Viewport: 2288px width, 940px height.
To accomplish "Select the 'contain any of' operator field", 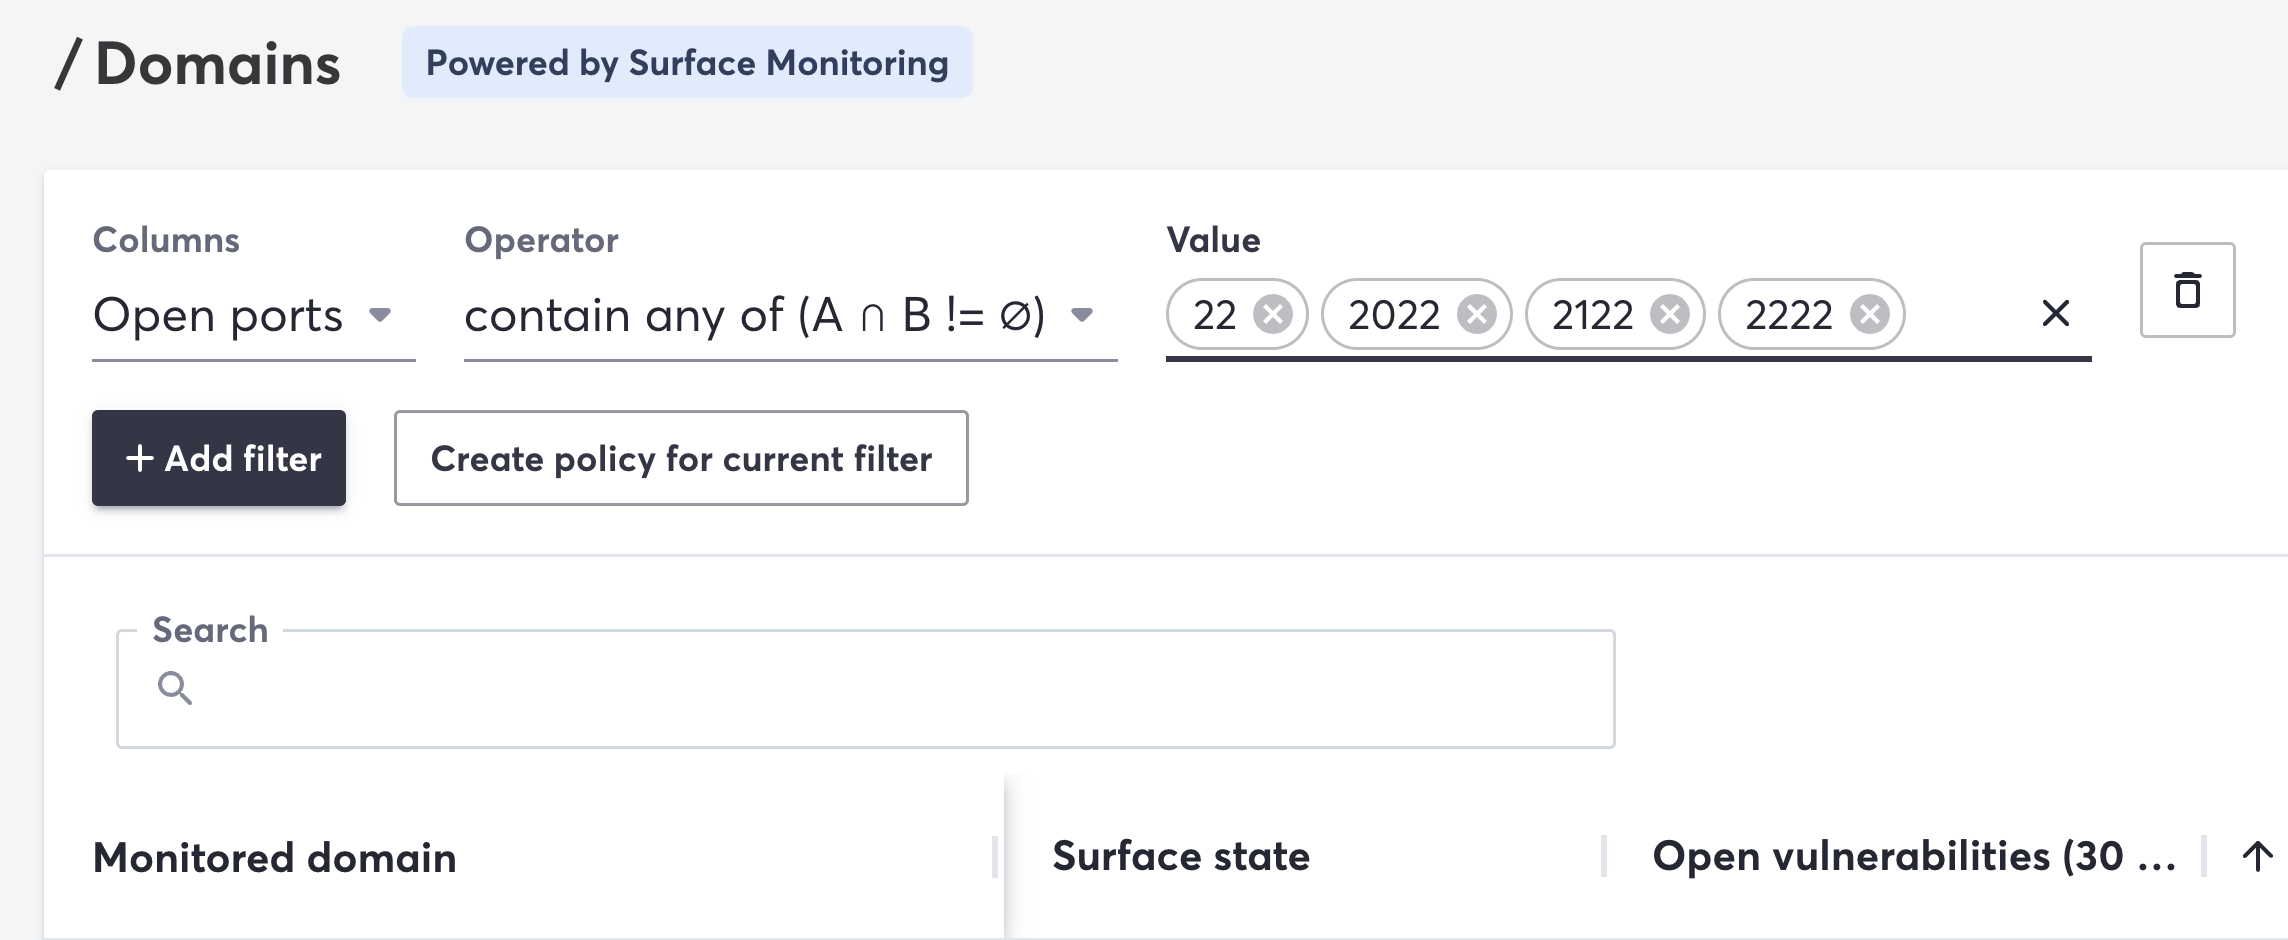I will [754, 316].
